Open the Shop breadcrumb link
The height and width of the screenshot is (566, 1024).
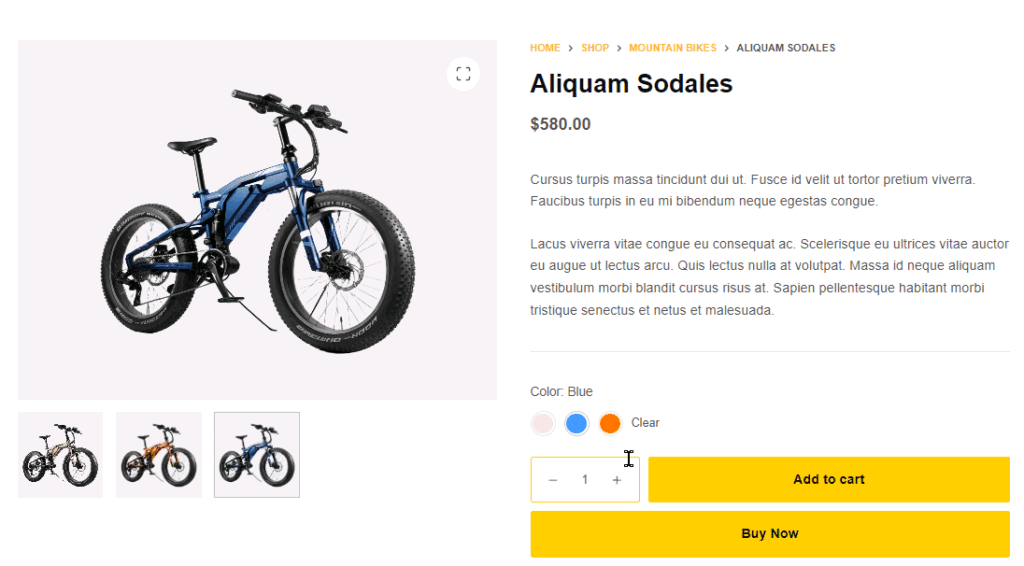coord(595,48)
